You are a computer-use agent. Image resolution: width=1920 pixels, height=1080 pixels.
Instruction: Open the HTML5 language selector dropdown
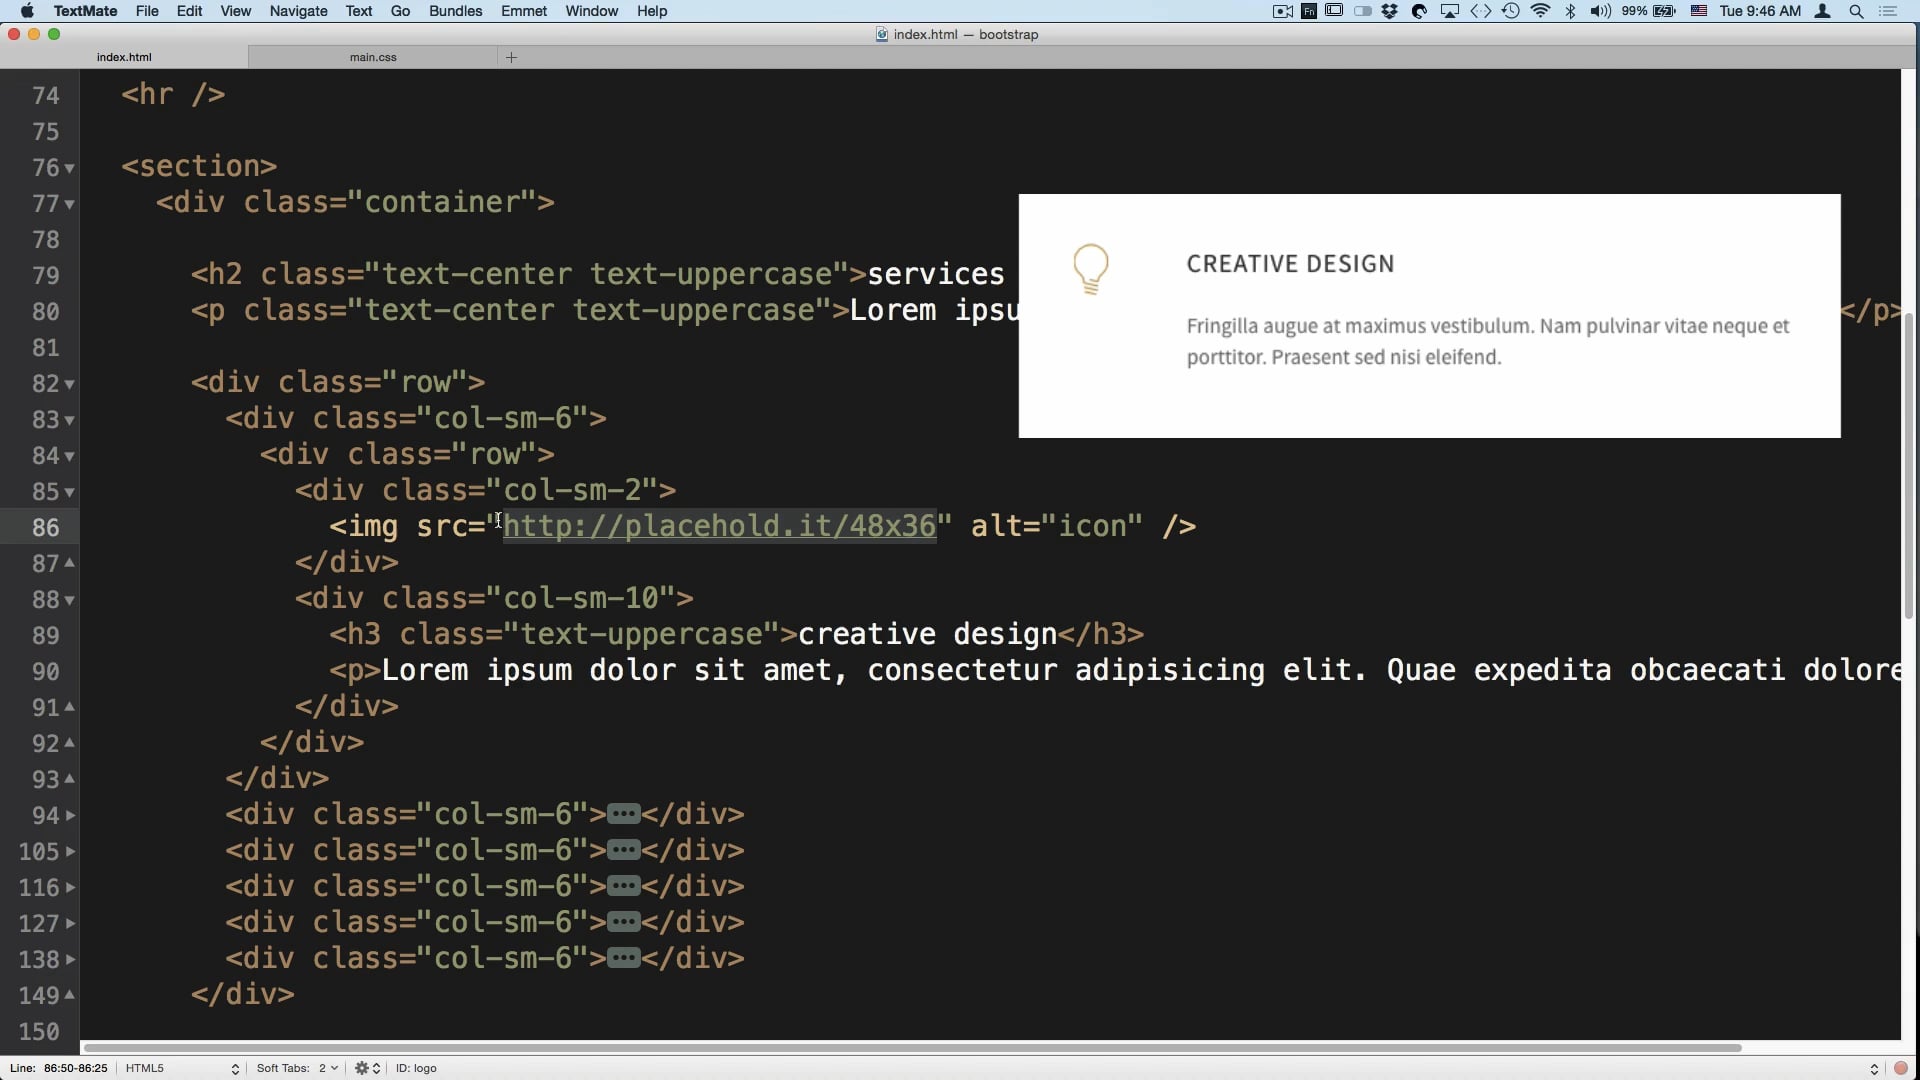(x=182, y=1068)
